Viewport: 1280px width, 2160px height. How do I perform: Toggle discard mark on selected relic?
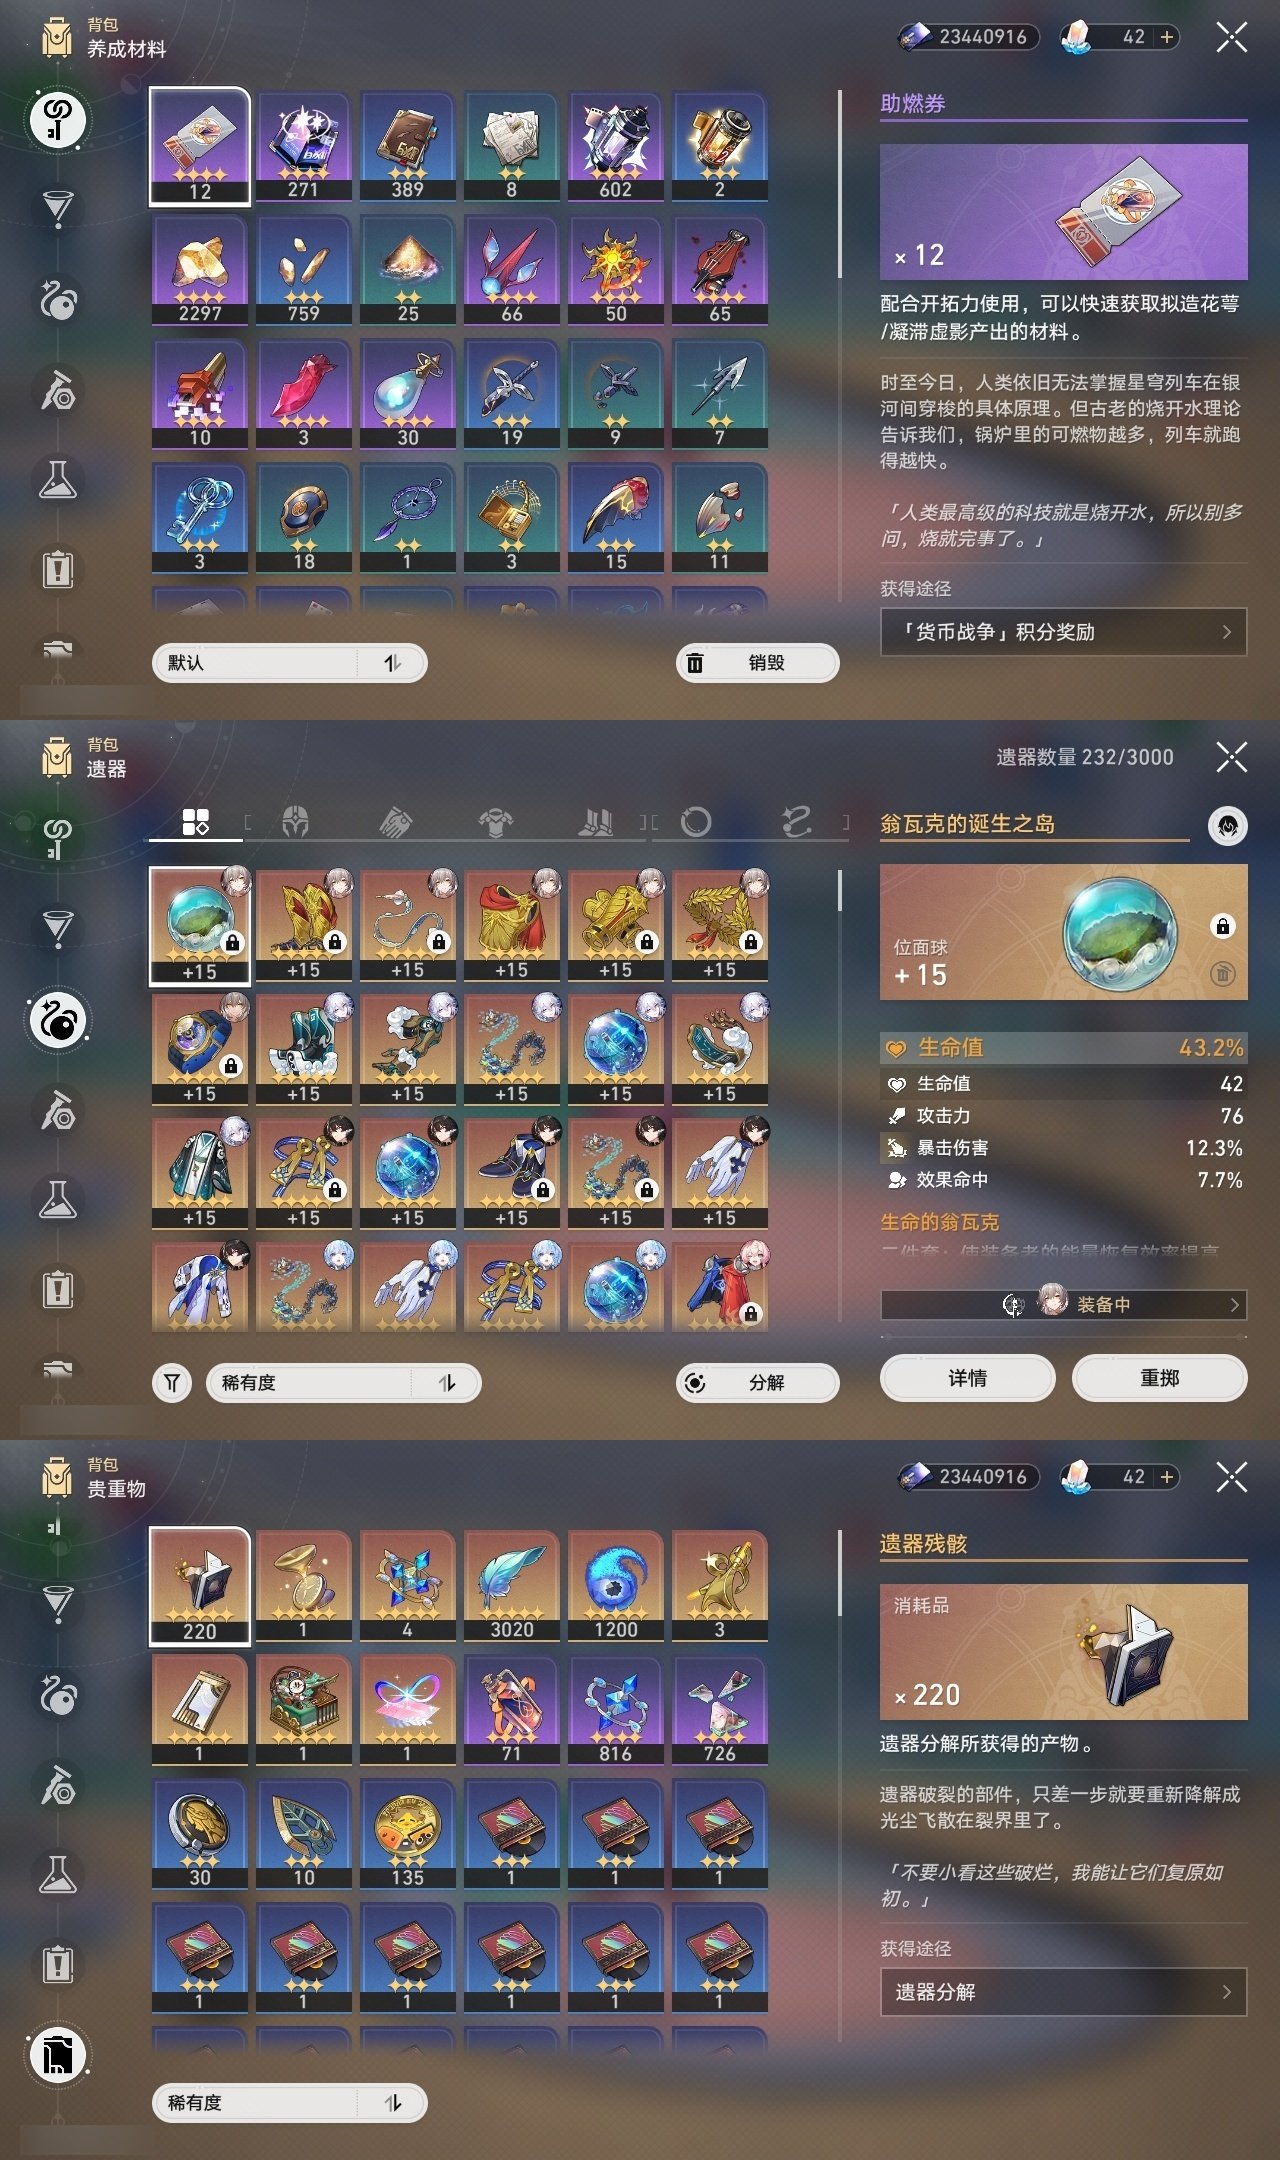[1222, 973]
